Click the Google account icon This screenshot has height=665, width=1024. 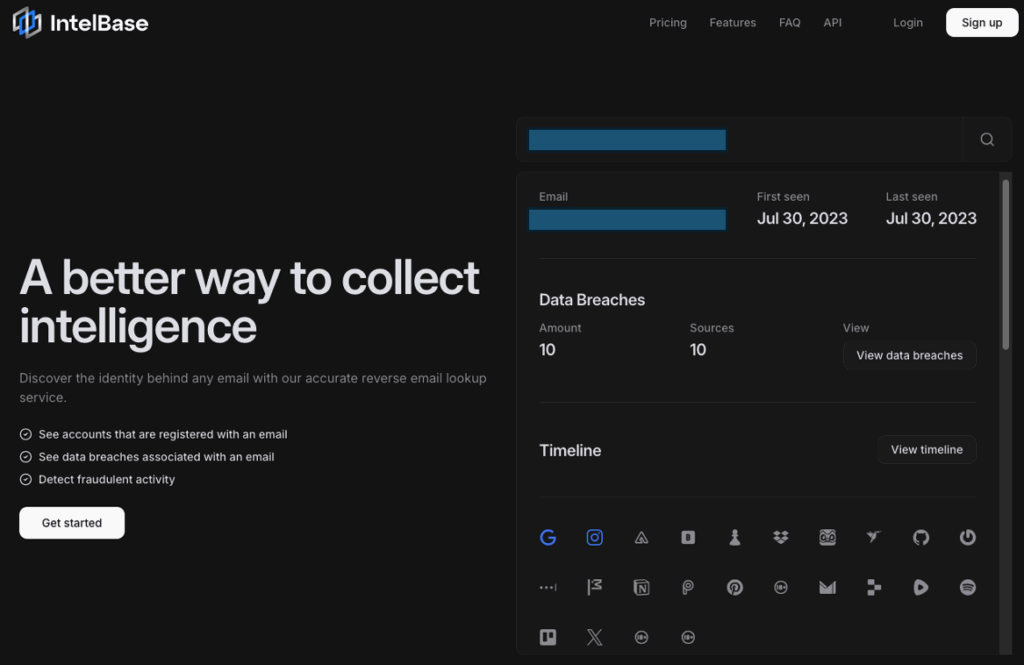pos(548,537)
